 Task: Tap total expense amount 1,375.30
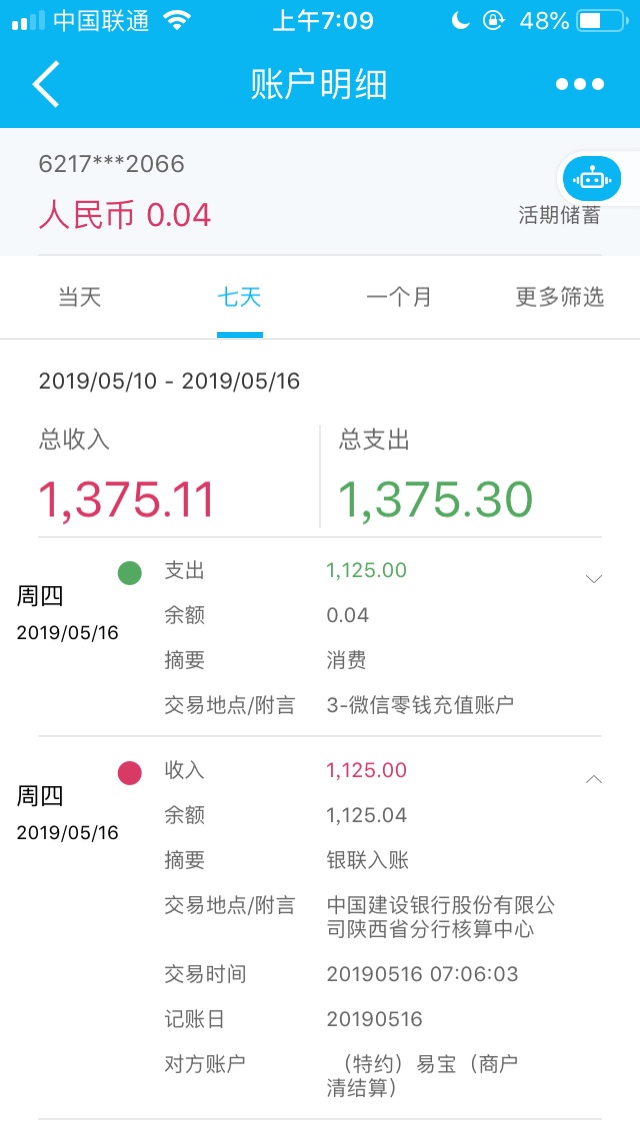(x=436, y=499)
